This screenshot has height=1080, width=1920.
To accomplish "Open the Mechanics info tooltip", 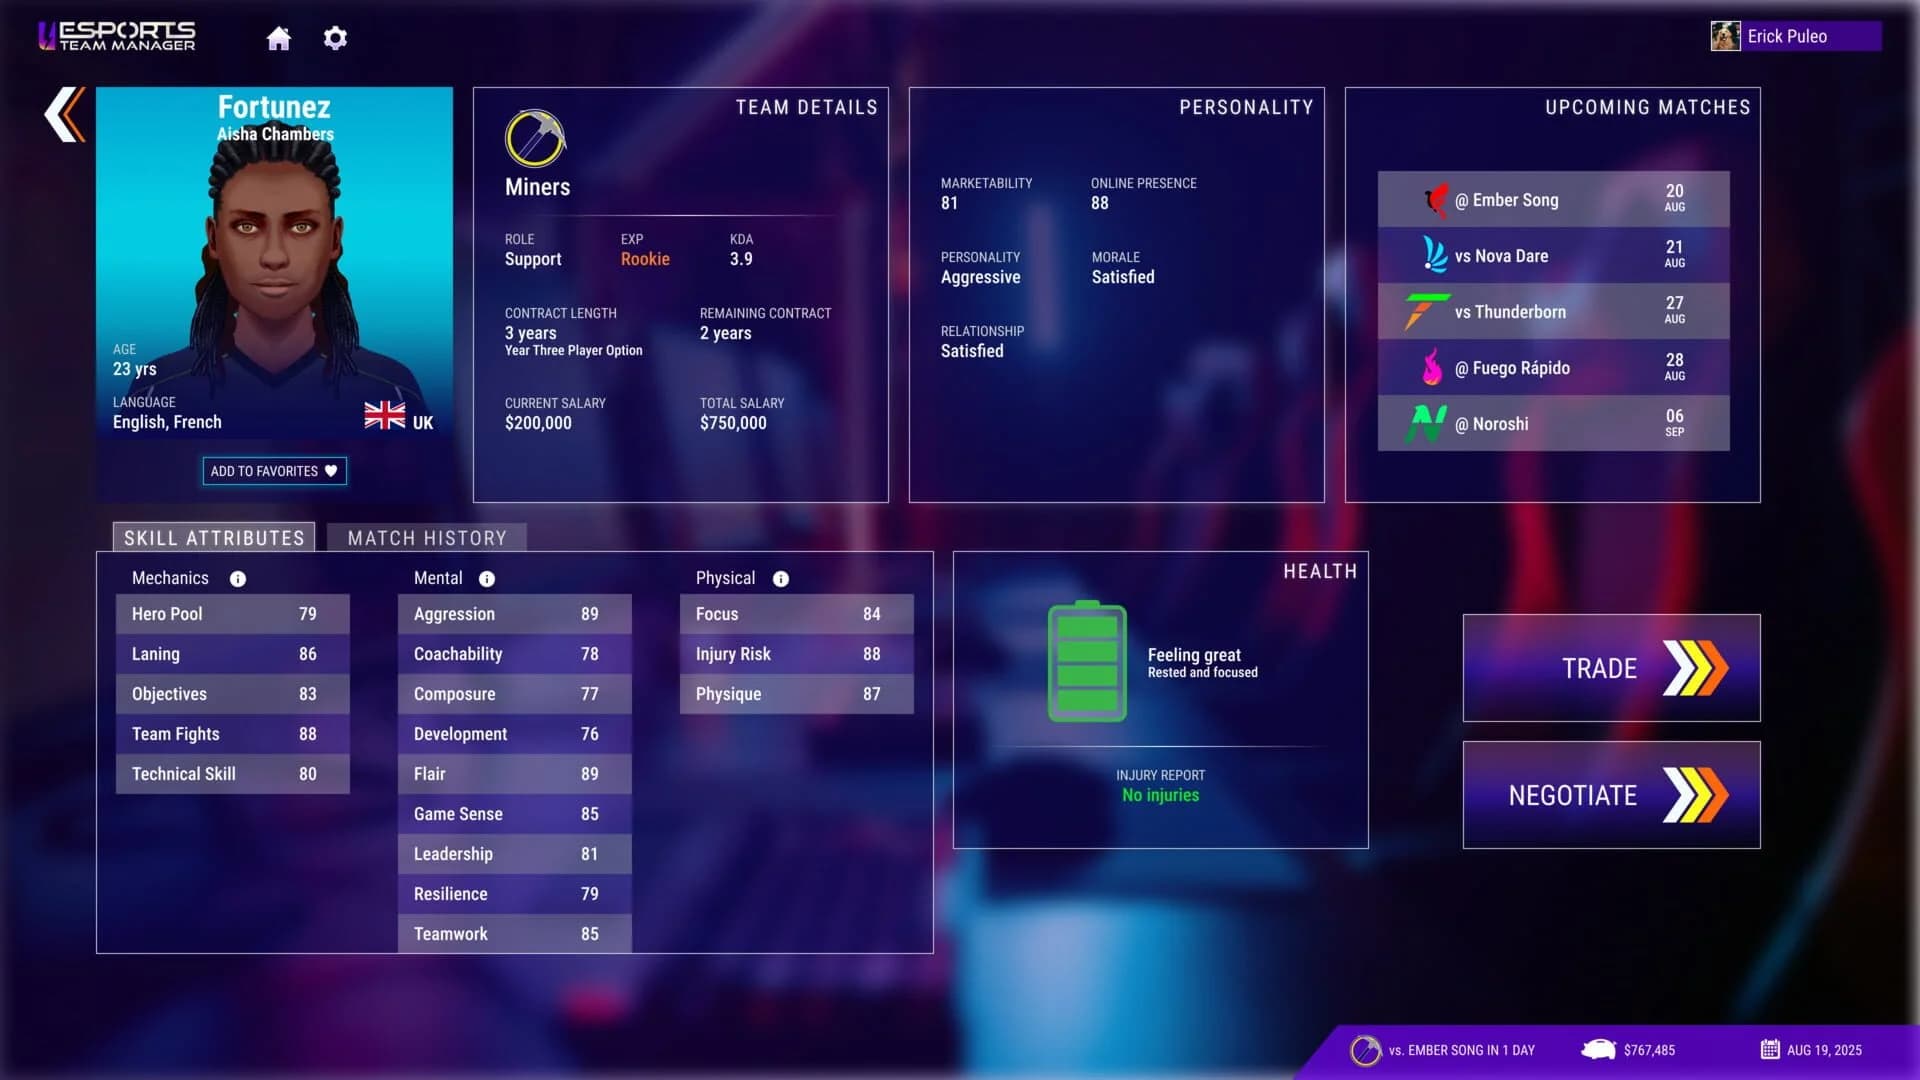I will coord(237,578).
